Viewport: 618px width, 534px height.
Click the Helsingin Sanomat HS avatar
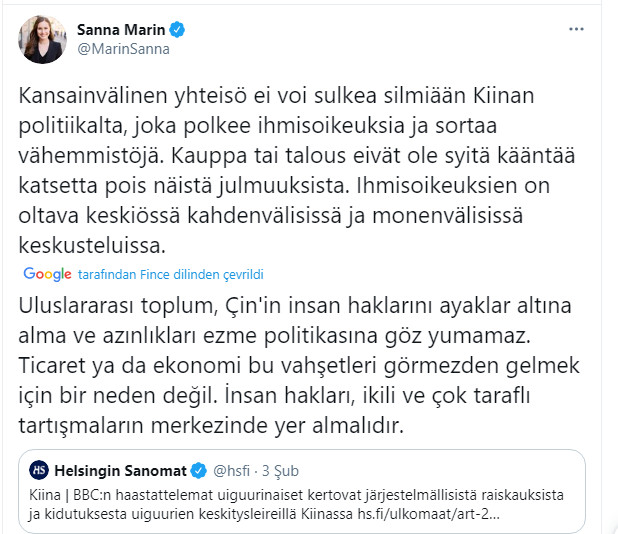tap(38, 470)
